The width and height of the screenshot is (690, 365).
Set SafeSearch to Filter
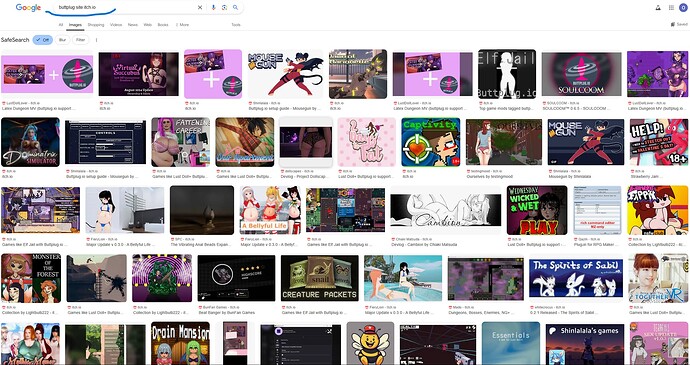coord(81,40)
